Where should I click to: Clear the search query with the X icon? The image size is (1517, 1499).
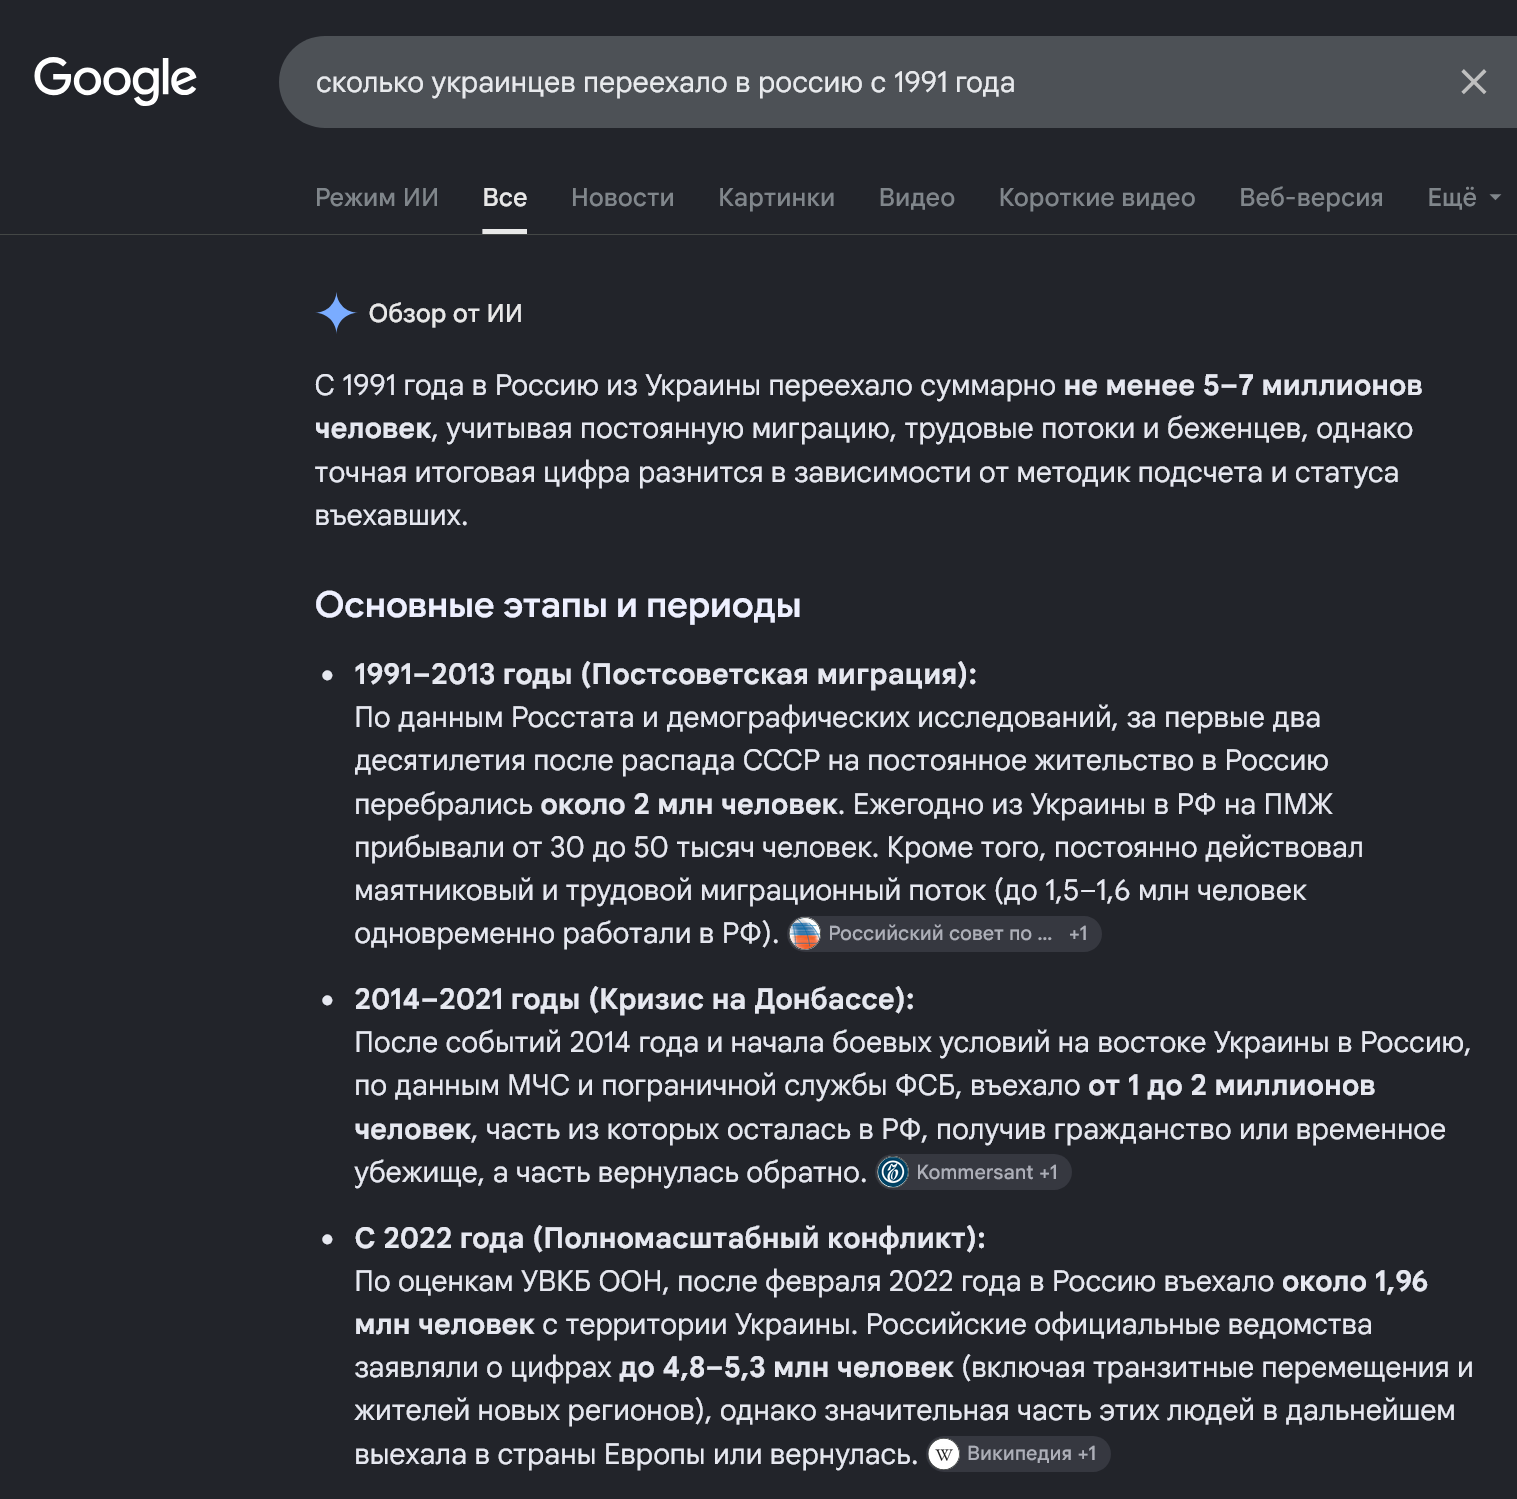click(1473, 82)
